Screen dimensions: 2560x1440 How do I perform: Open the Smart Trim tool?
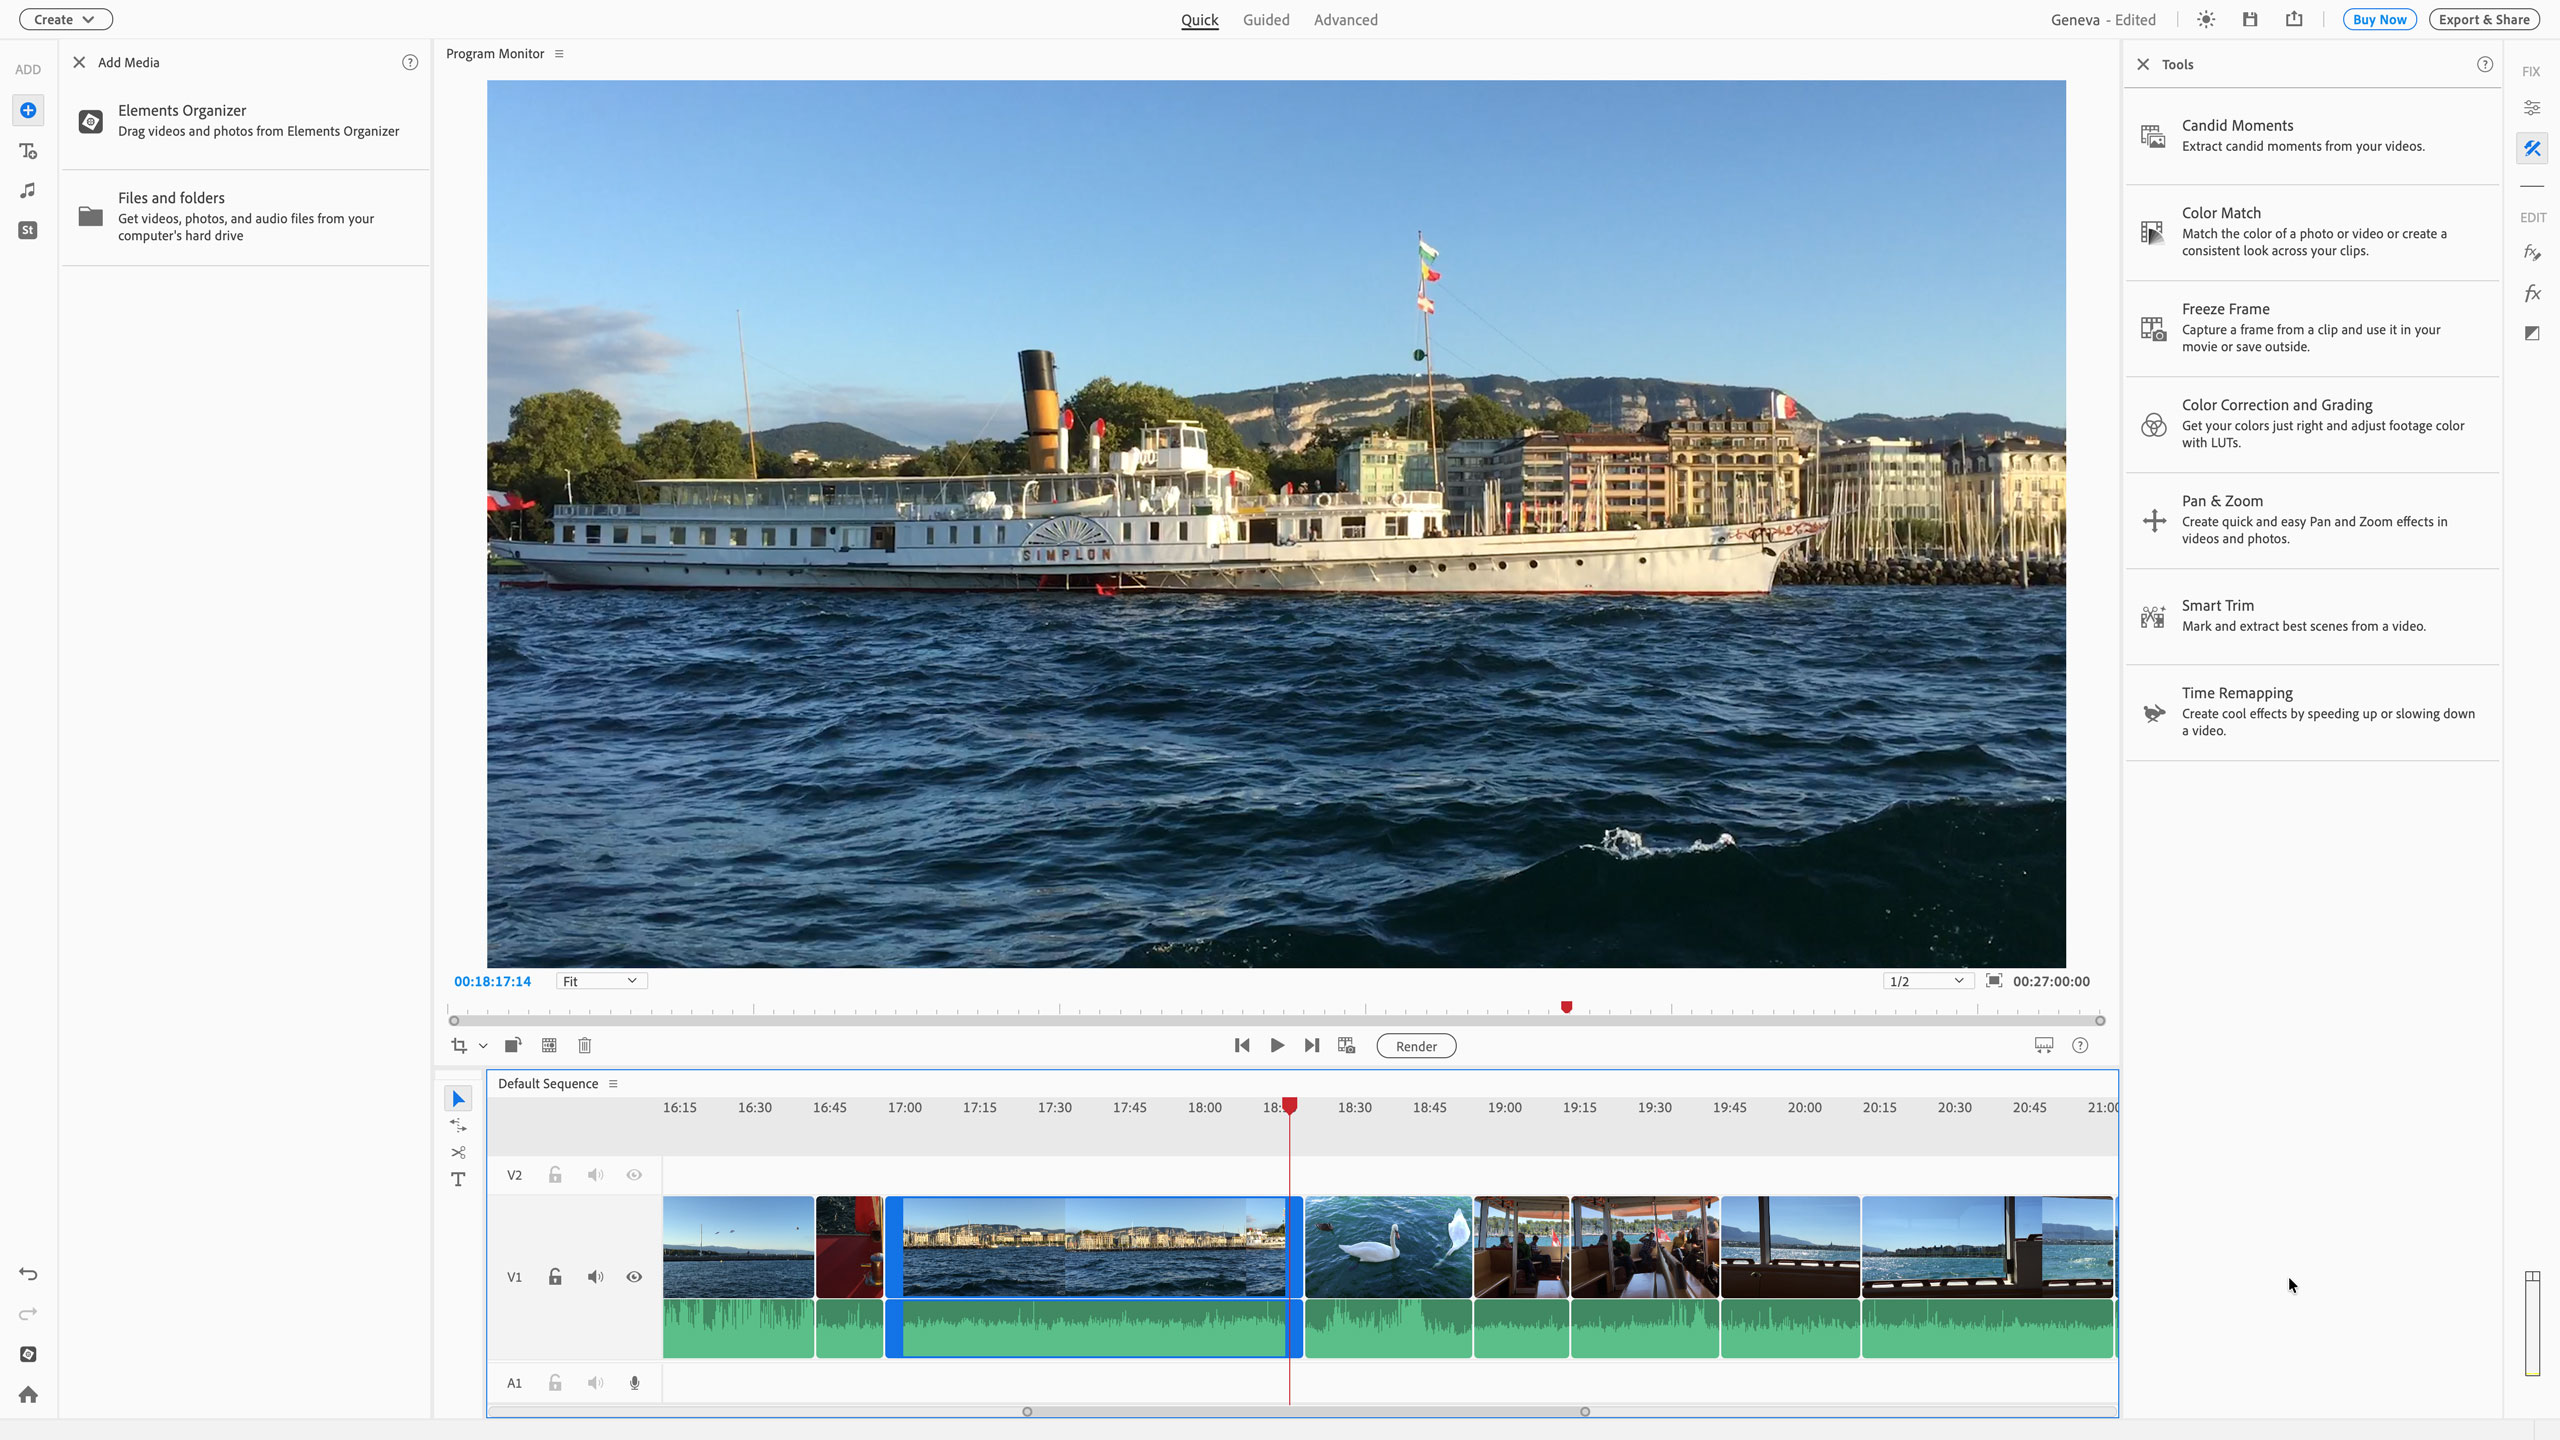(2312, 616)
